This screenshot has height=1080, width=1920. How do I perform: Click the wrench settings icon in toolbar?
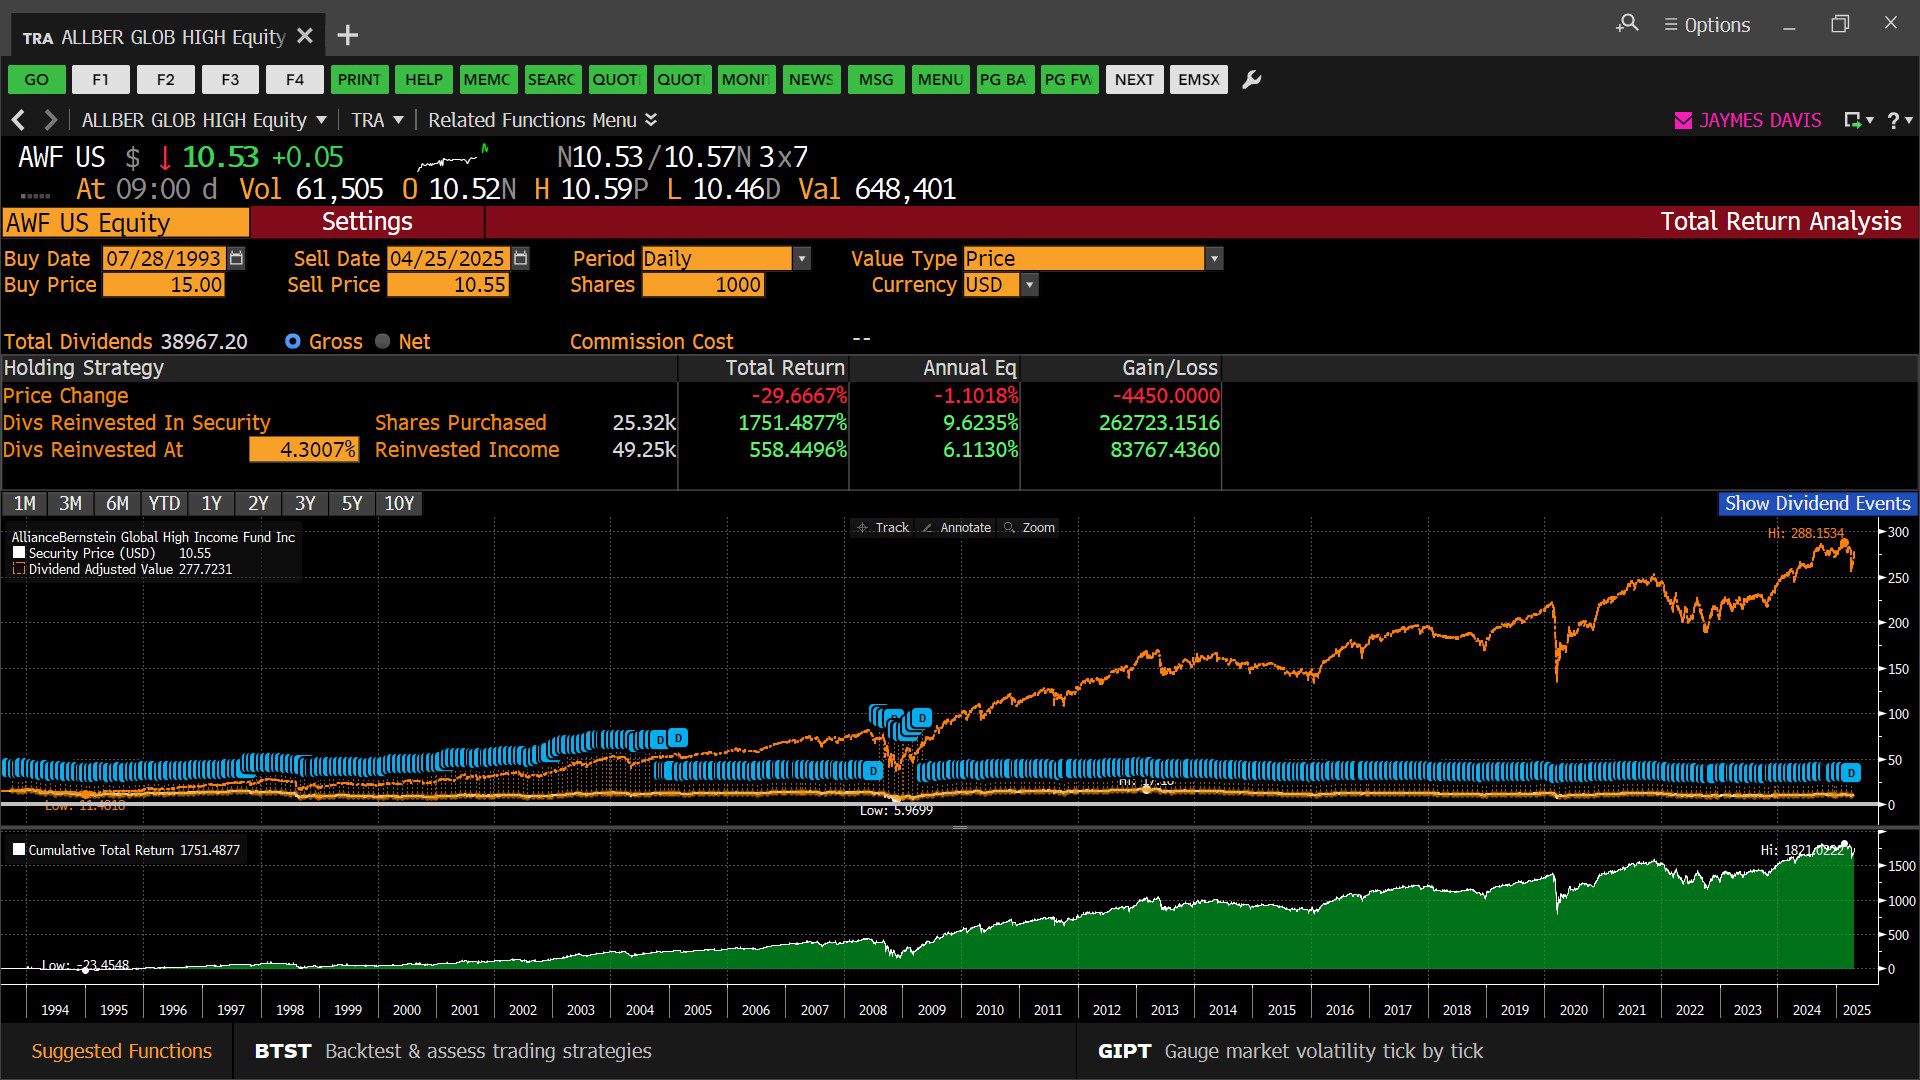[1251, 80]
